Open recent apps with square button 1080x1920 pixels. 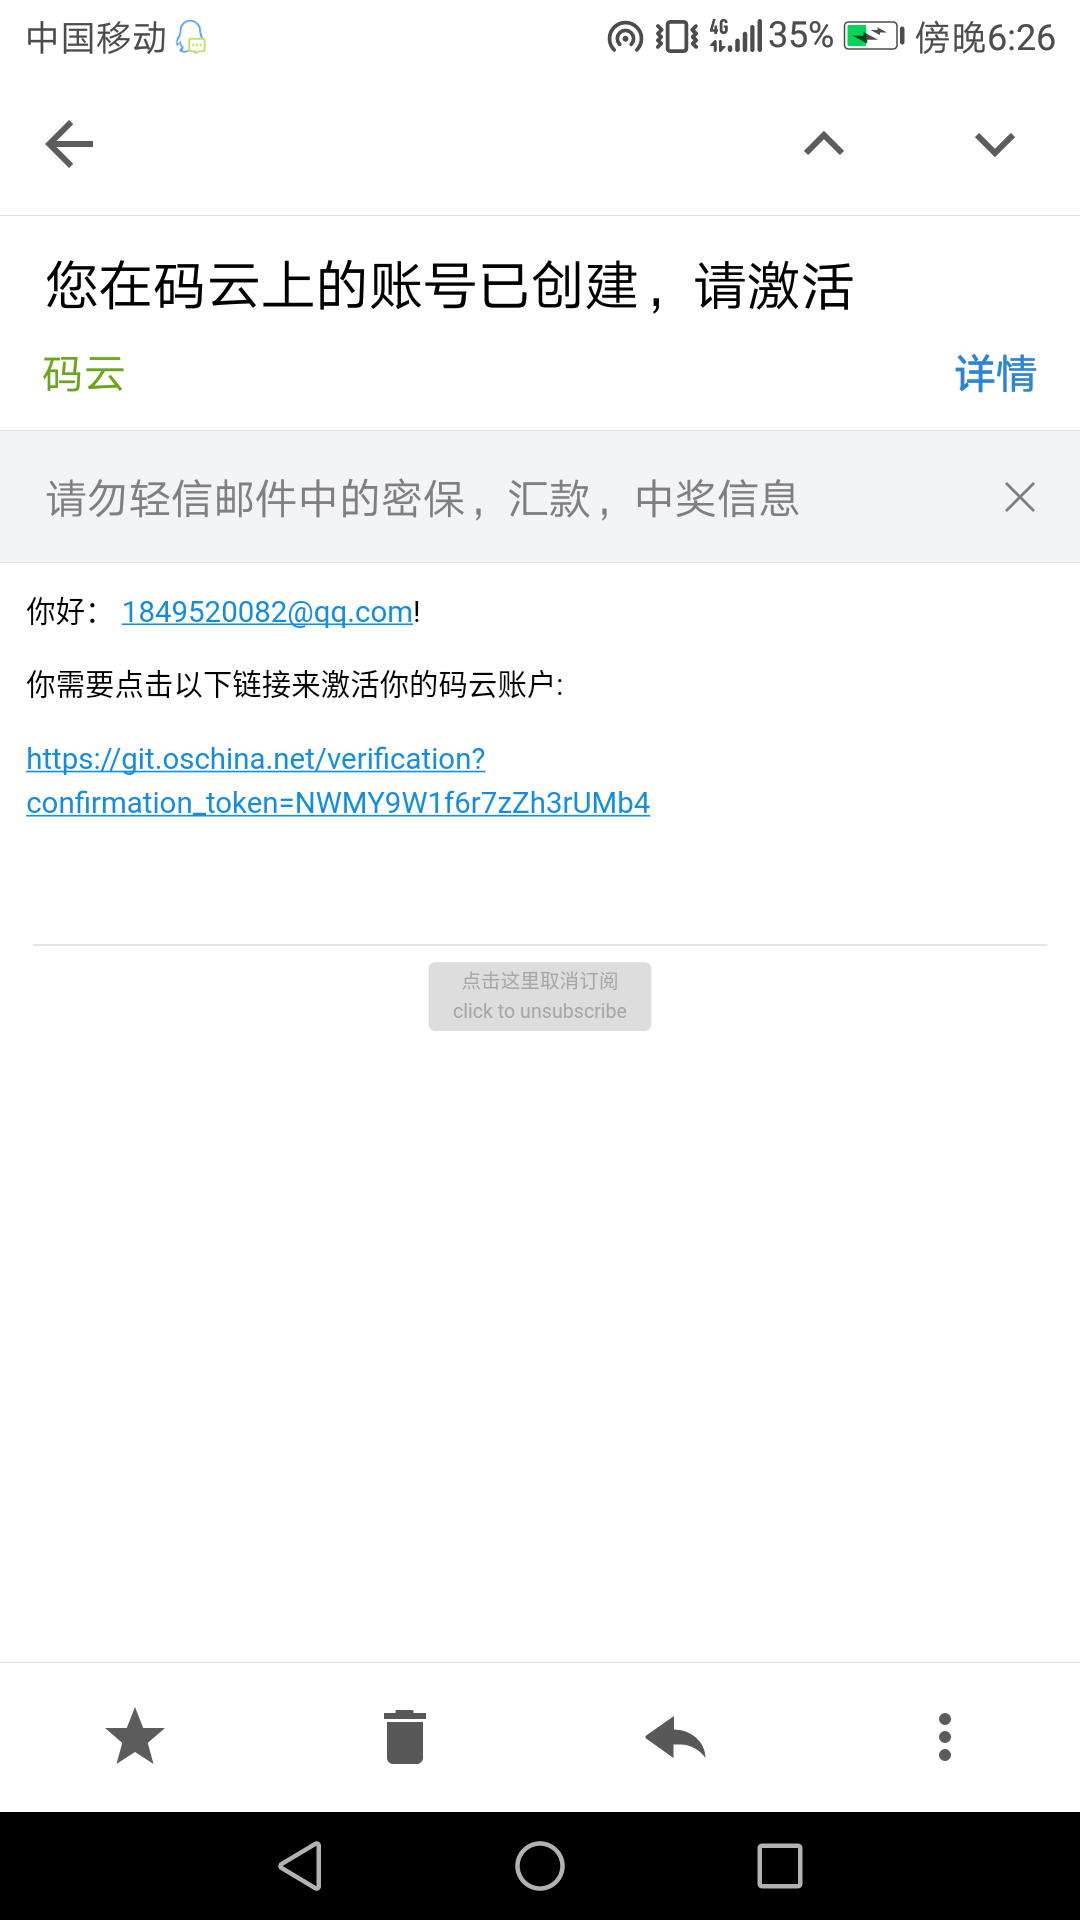780,1866
